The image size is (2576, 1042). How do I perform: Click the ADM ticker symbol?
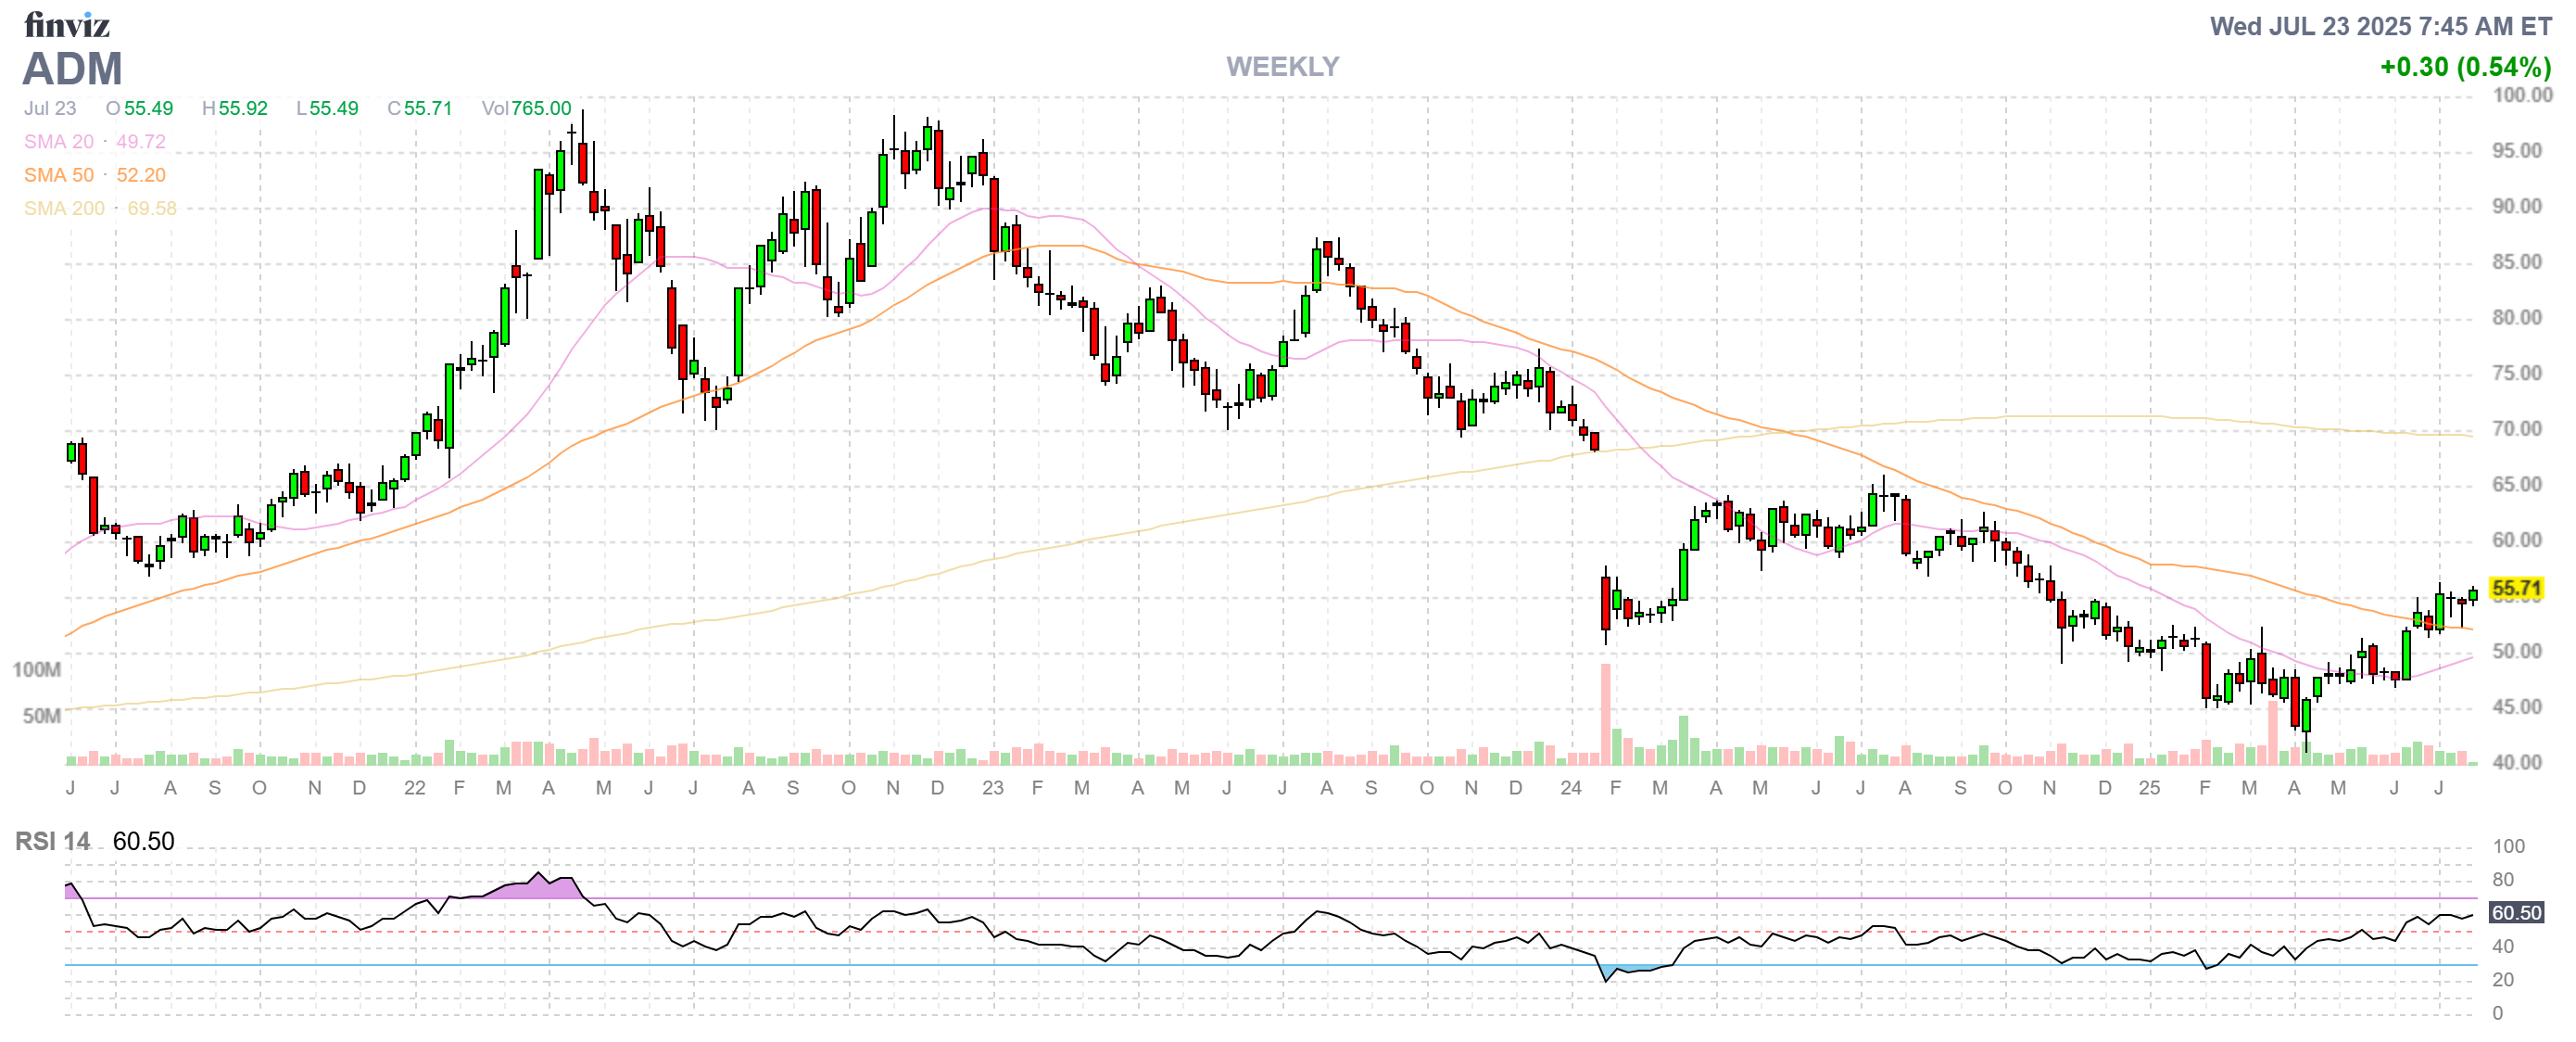click(x=72, y=69)
